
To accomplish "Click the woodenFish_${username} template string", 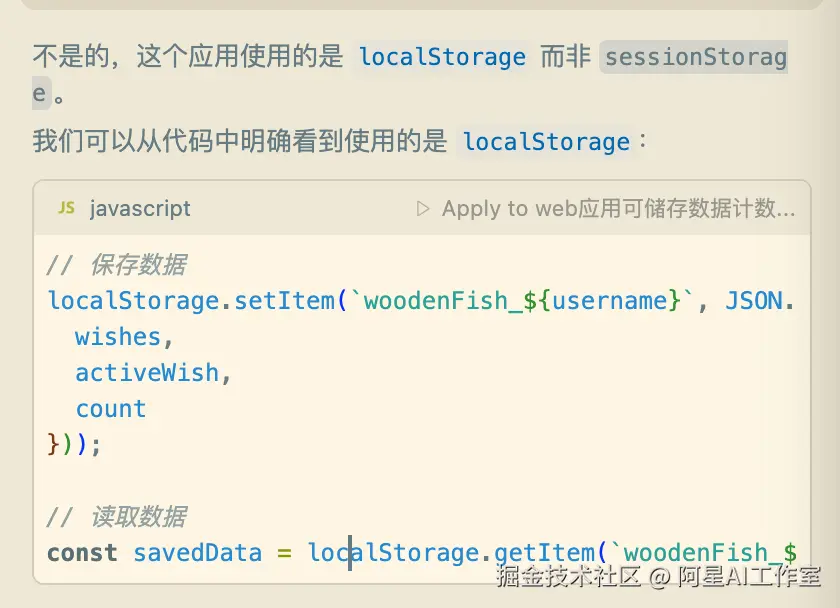I will 517,301.
